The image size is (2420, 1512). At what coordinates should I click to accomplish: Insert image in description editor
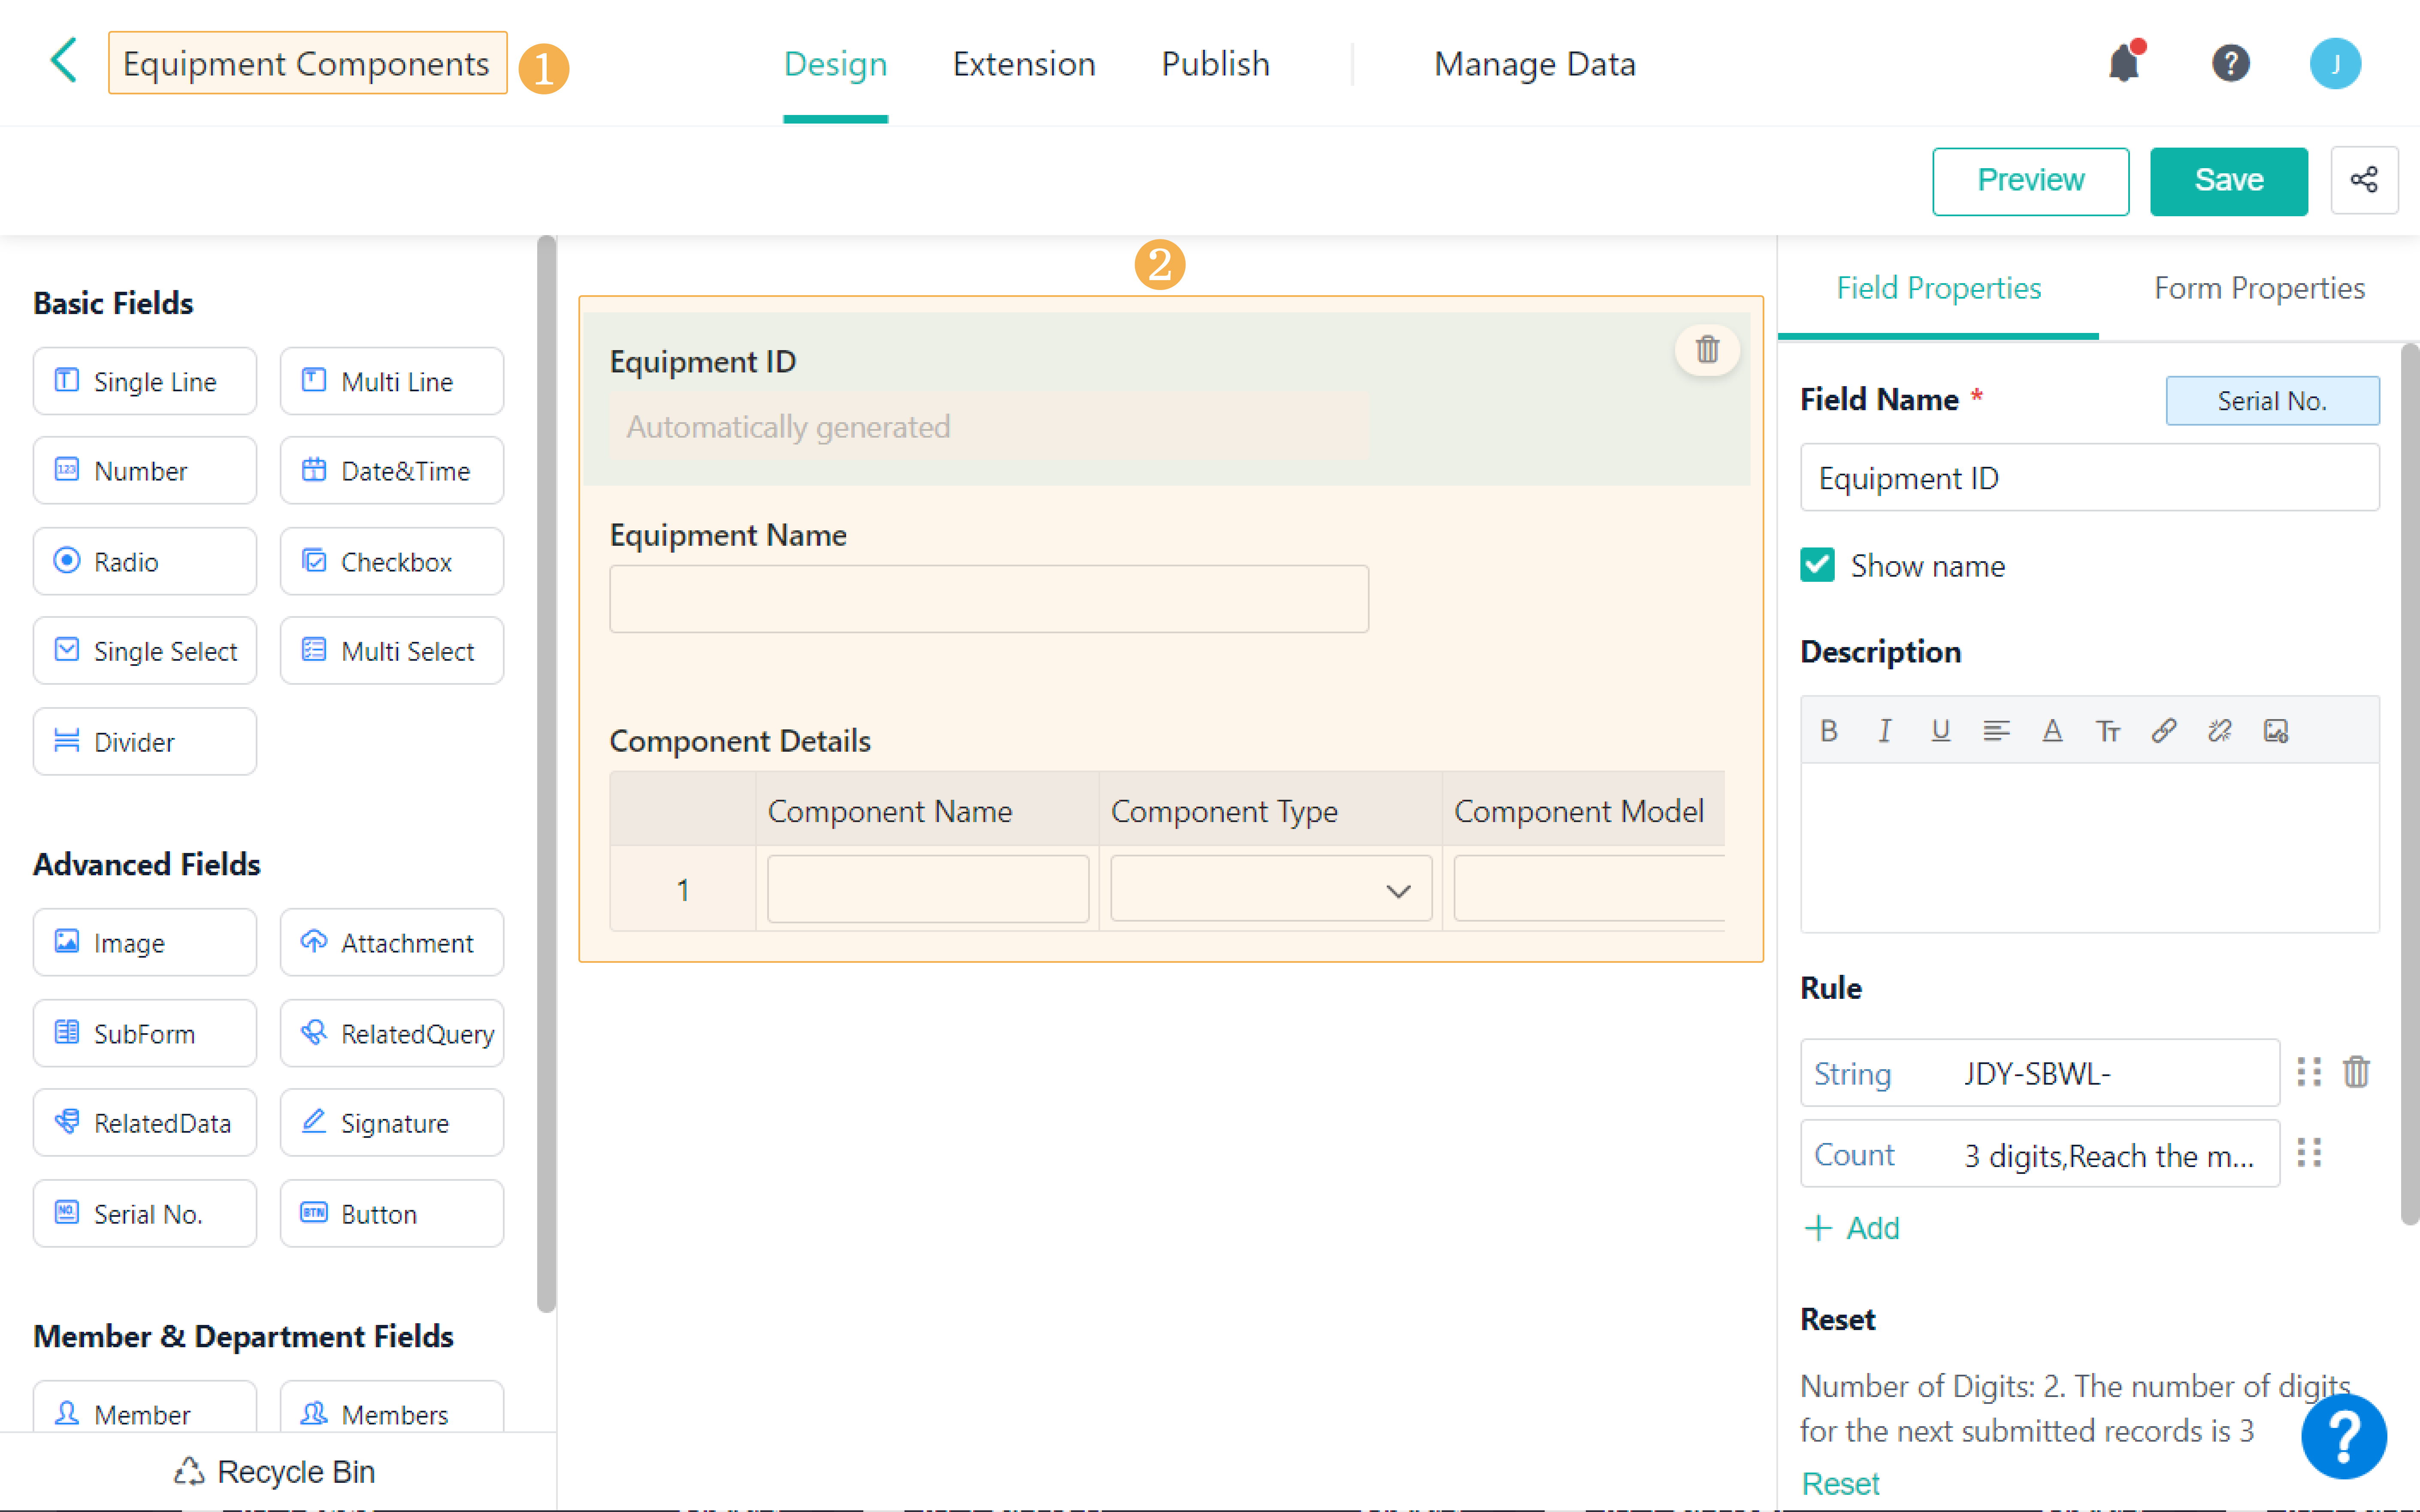[2276, 731]
